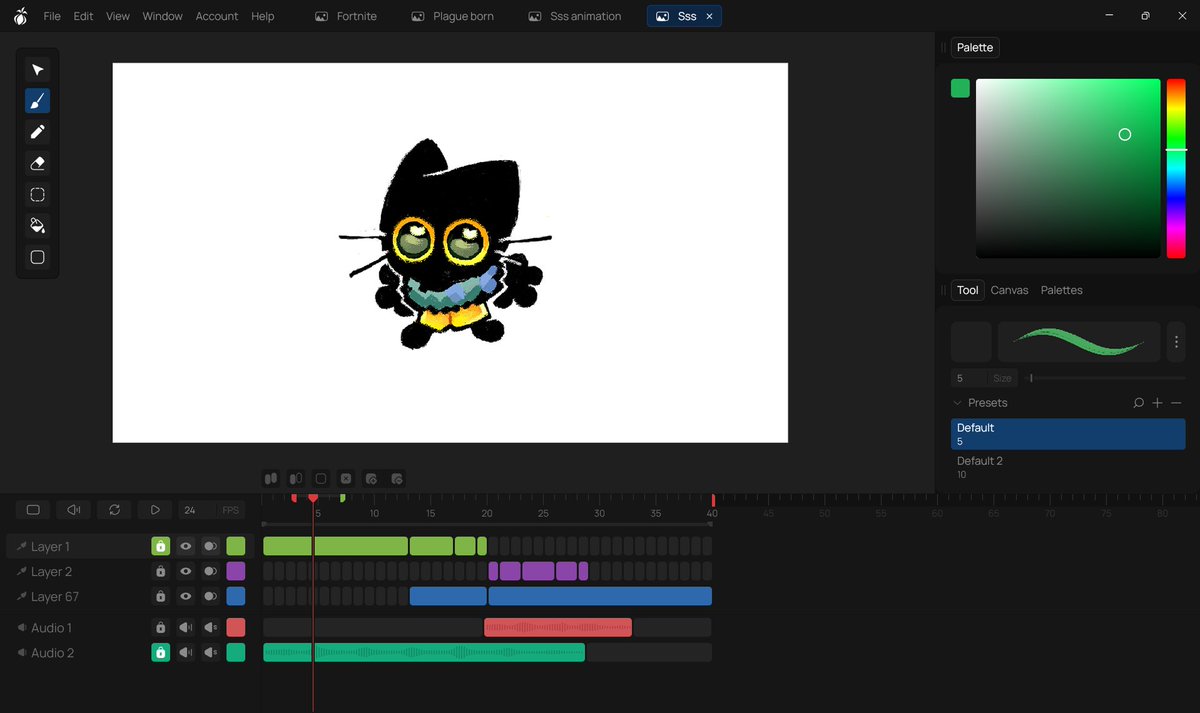Viewport: 1200px width, 713px height.
Task: Click the Palette panel tab
Action: (x=975, y=47)
